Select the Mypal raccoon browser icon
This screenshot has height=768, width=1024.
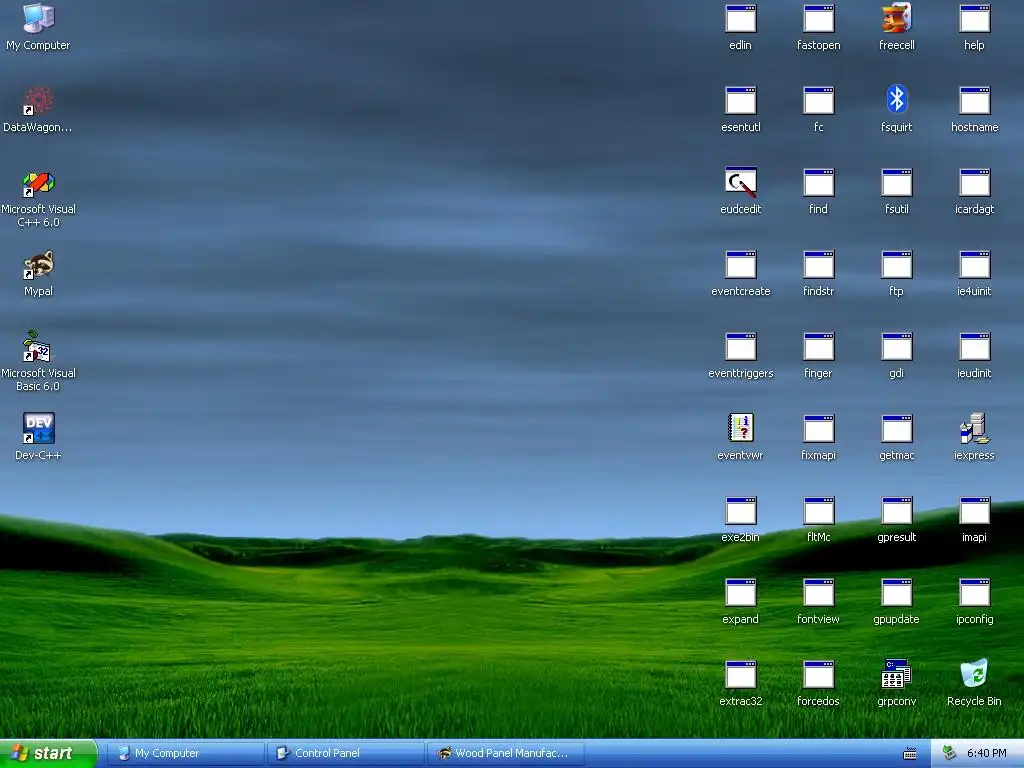39,264
